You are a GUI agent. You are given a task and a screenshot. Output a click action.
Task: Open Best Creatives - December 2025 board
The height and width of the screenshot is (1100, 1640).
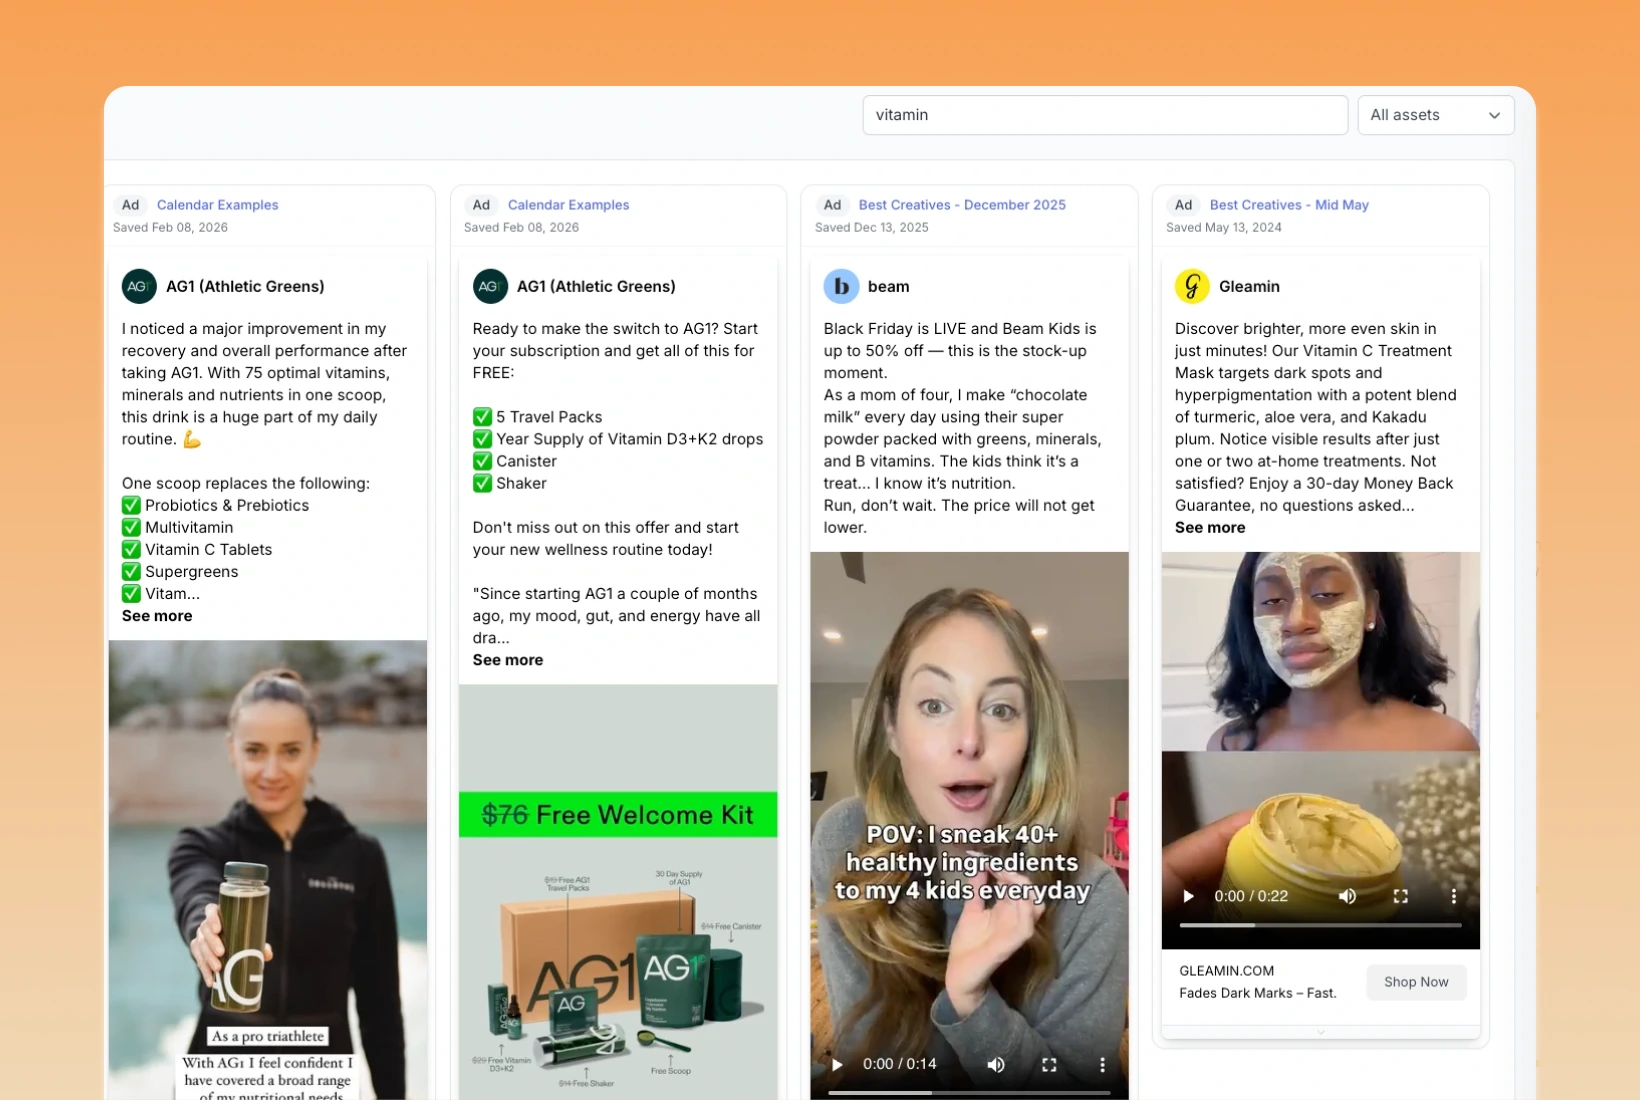(962, 205)
